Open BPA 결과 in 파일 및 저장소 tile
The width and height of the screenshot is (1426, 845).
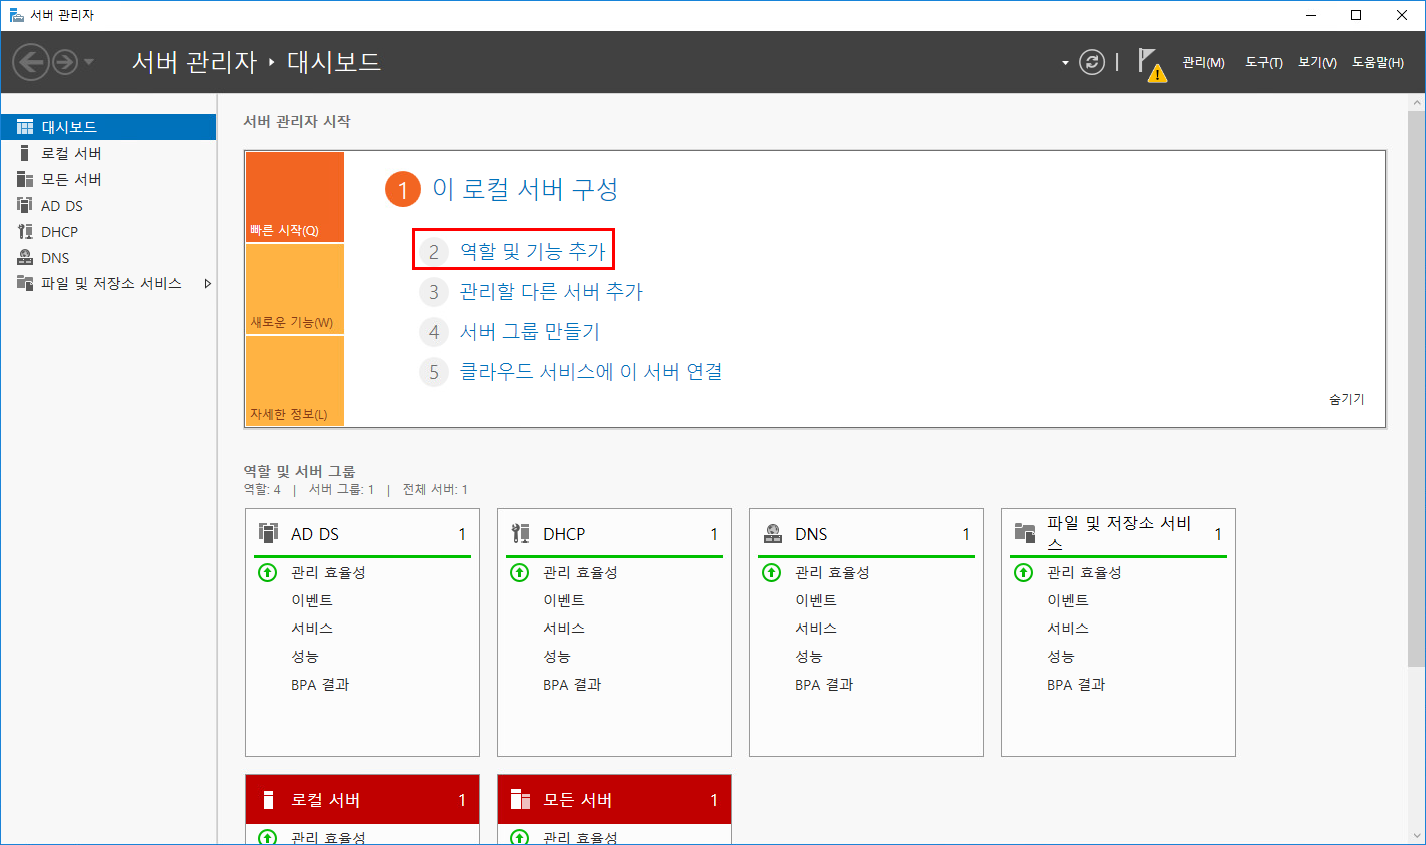point(1076,684)
